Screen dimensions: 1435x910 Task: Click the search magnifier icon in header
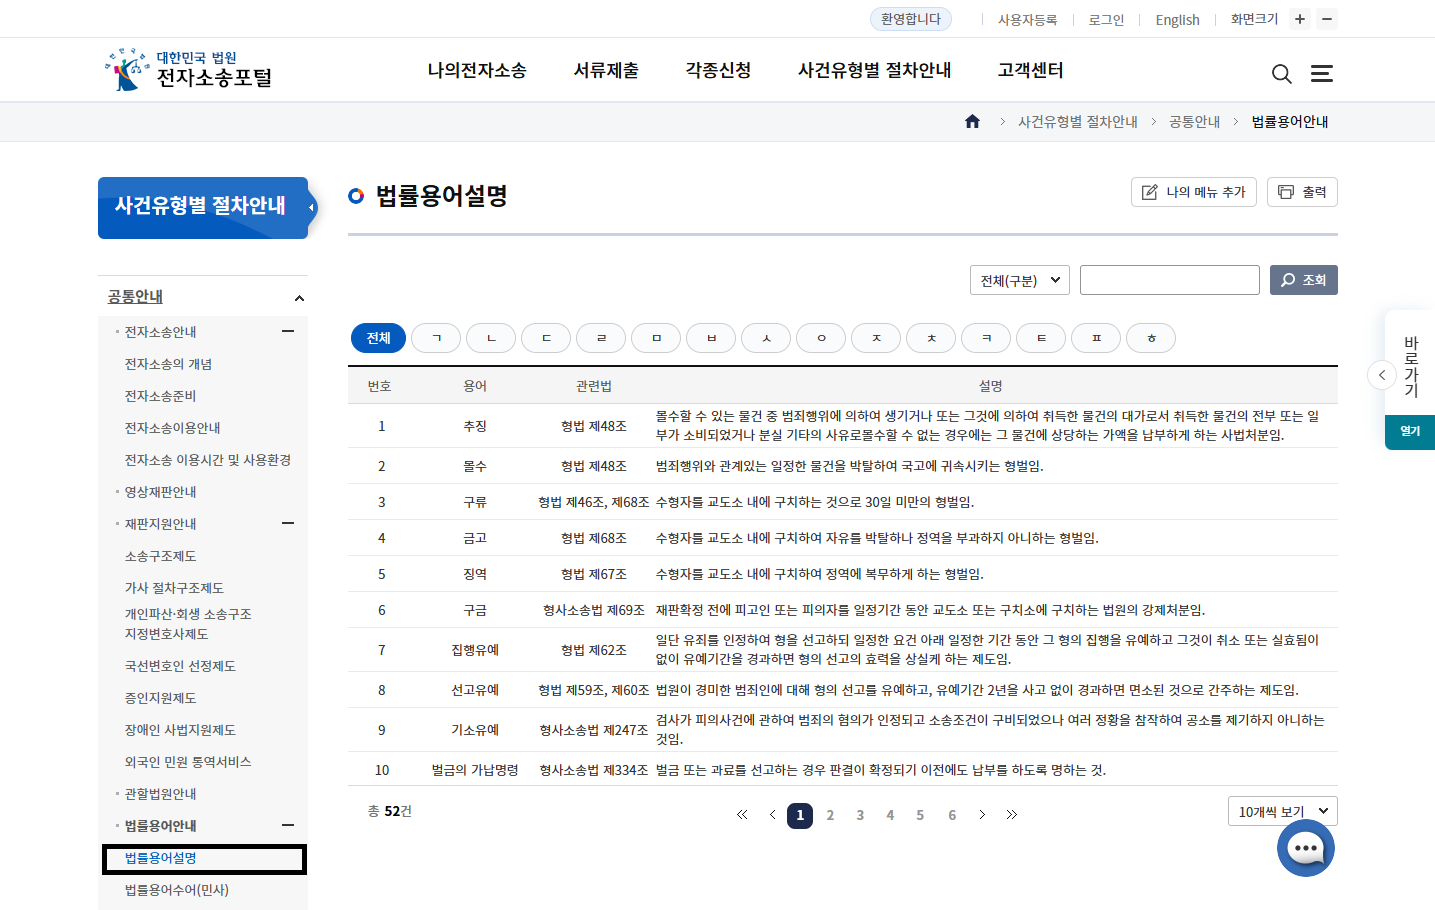(1281, 74)
